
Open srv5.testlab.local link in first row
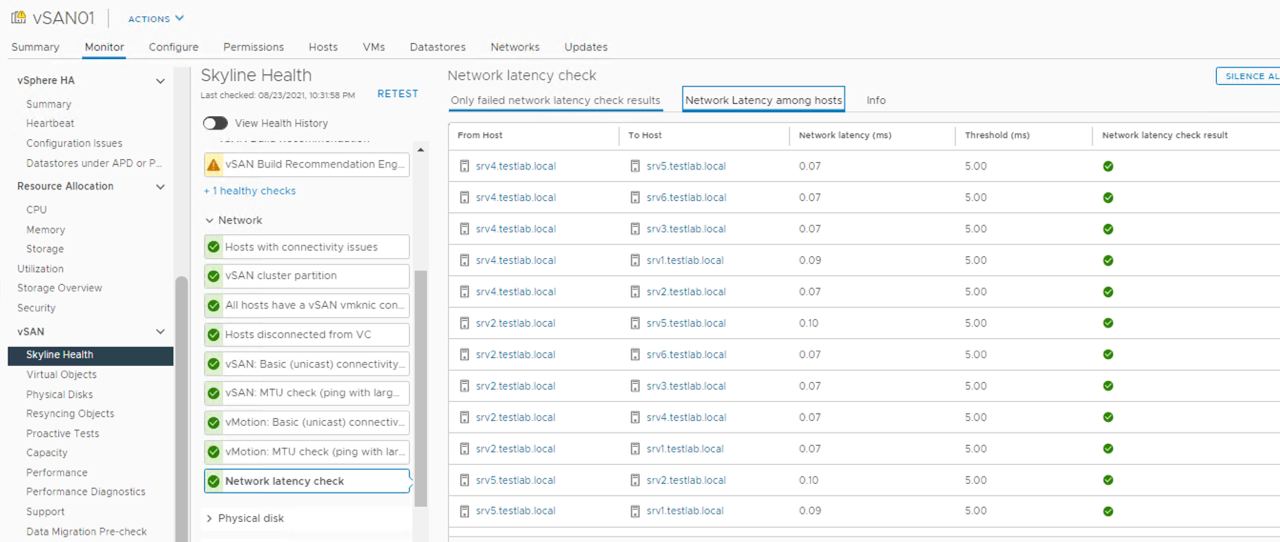[686, 166]
